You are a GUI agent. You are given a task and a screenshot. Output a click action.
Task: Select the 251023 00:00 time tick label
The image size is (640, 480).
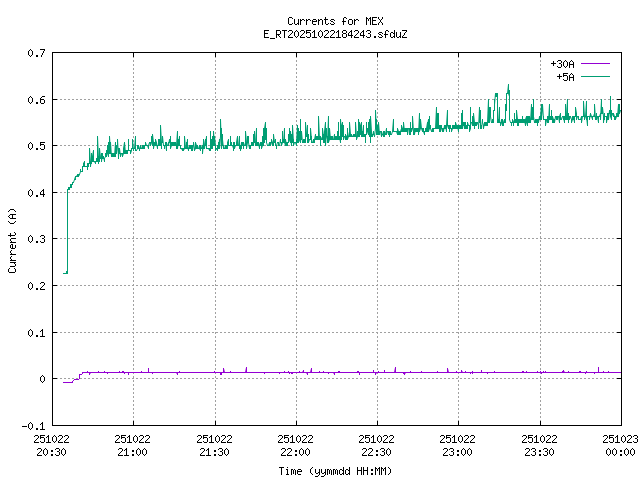[x=620, y=445]
